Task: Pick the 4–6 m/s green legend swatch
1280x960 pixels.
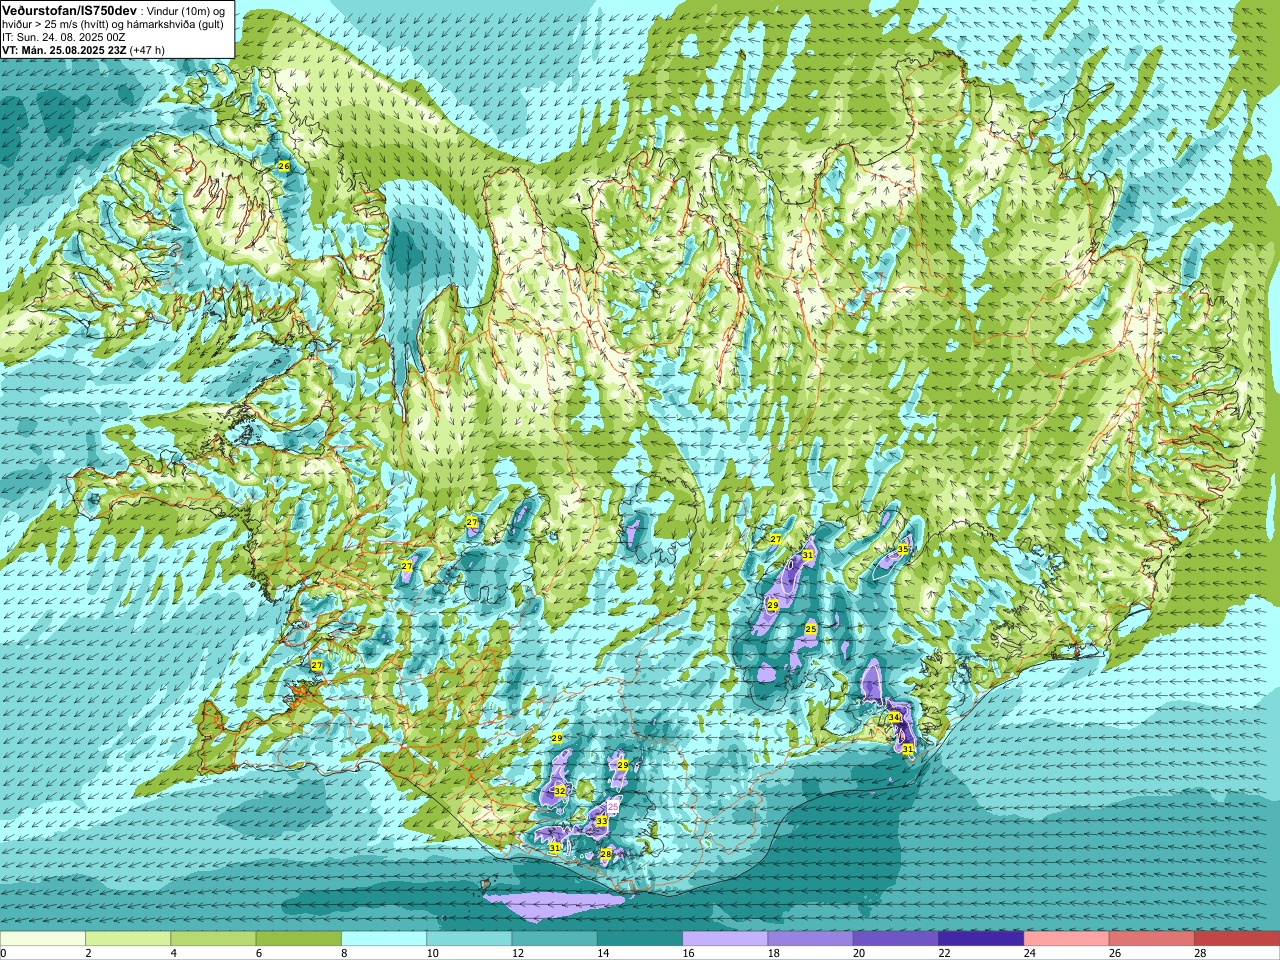Action: pyautogui.click(x=213, y=938)
